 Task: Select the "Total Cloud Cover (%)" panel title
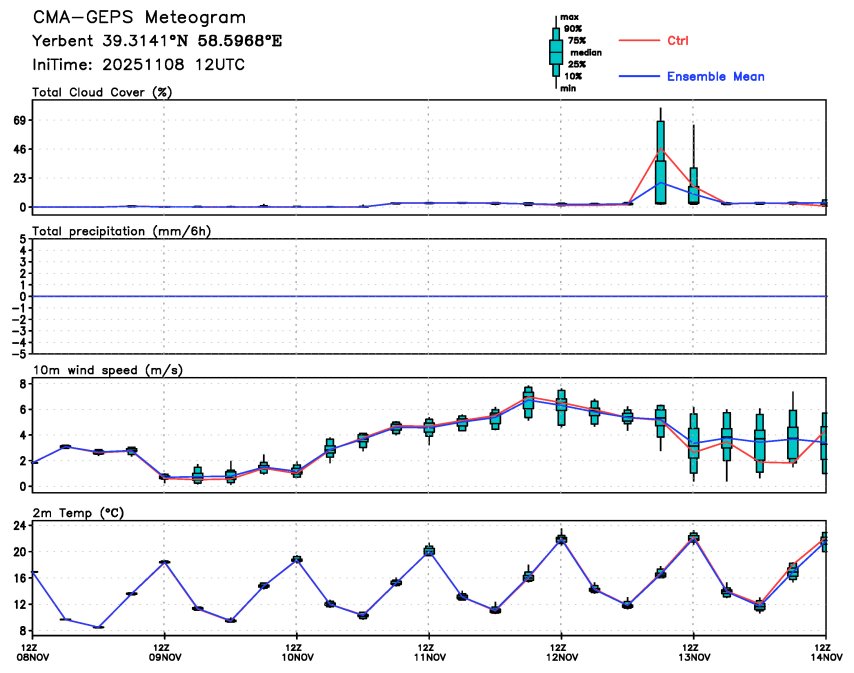click(x=100, y=92)
